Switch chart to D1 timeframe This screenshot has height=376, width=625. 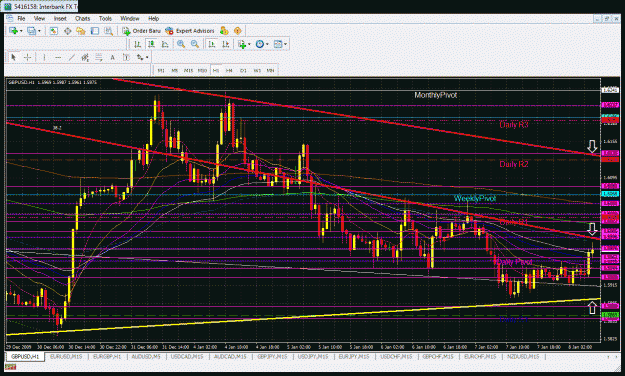[x=243, y=71]
